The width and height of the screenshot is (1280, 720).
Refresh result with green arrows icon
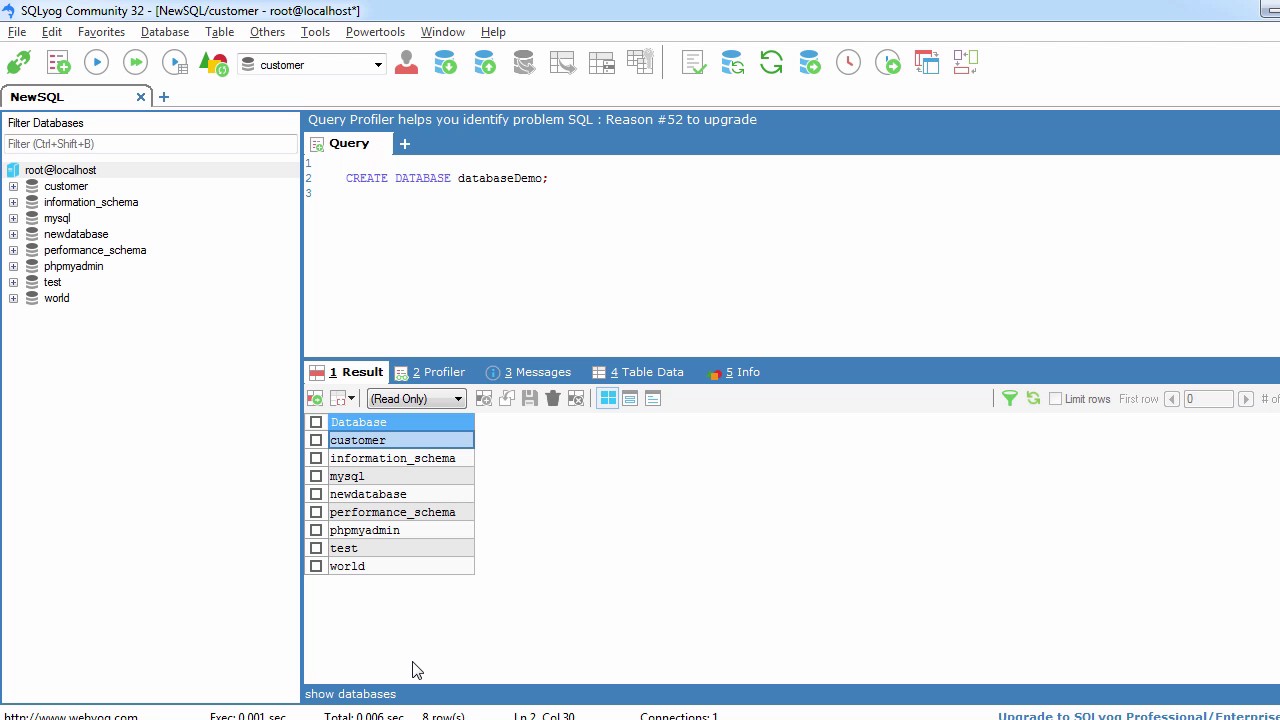point(1033,399)
